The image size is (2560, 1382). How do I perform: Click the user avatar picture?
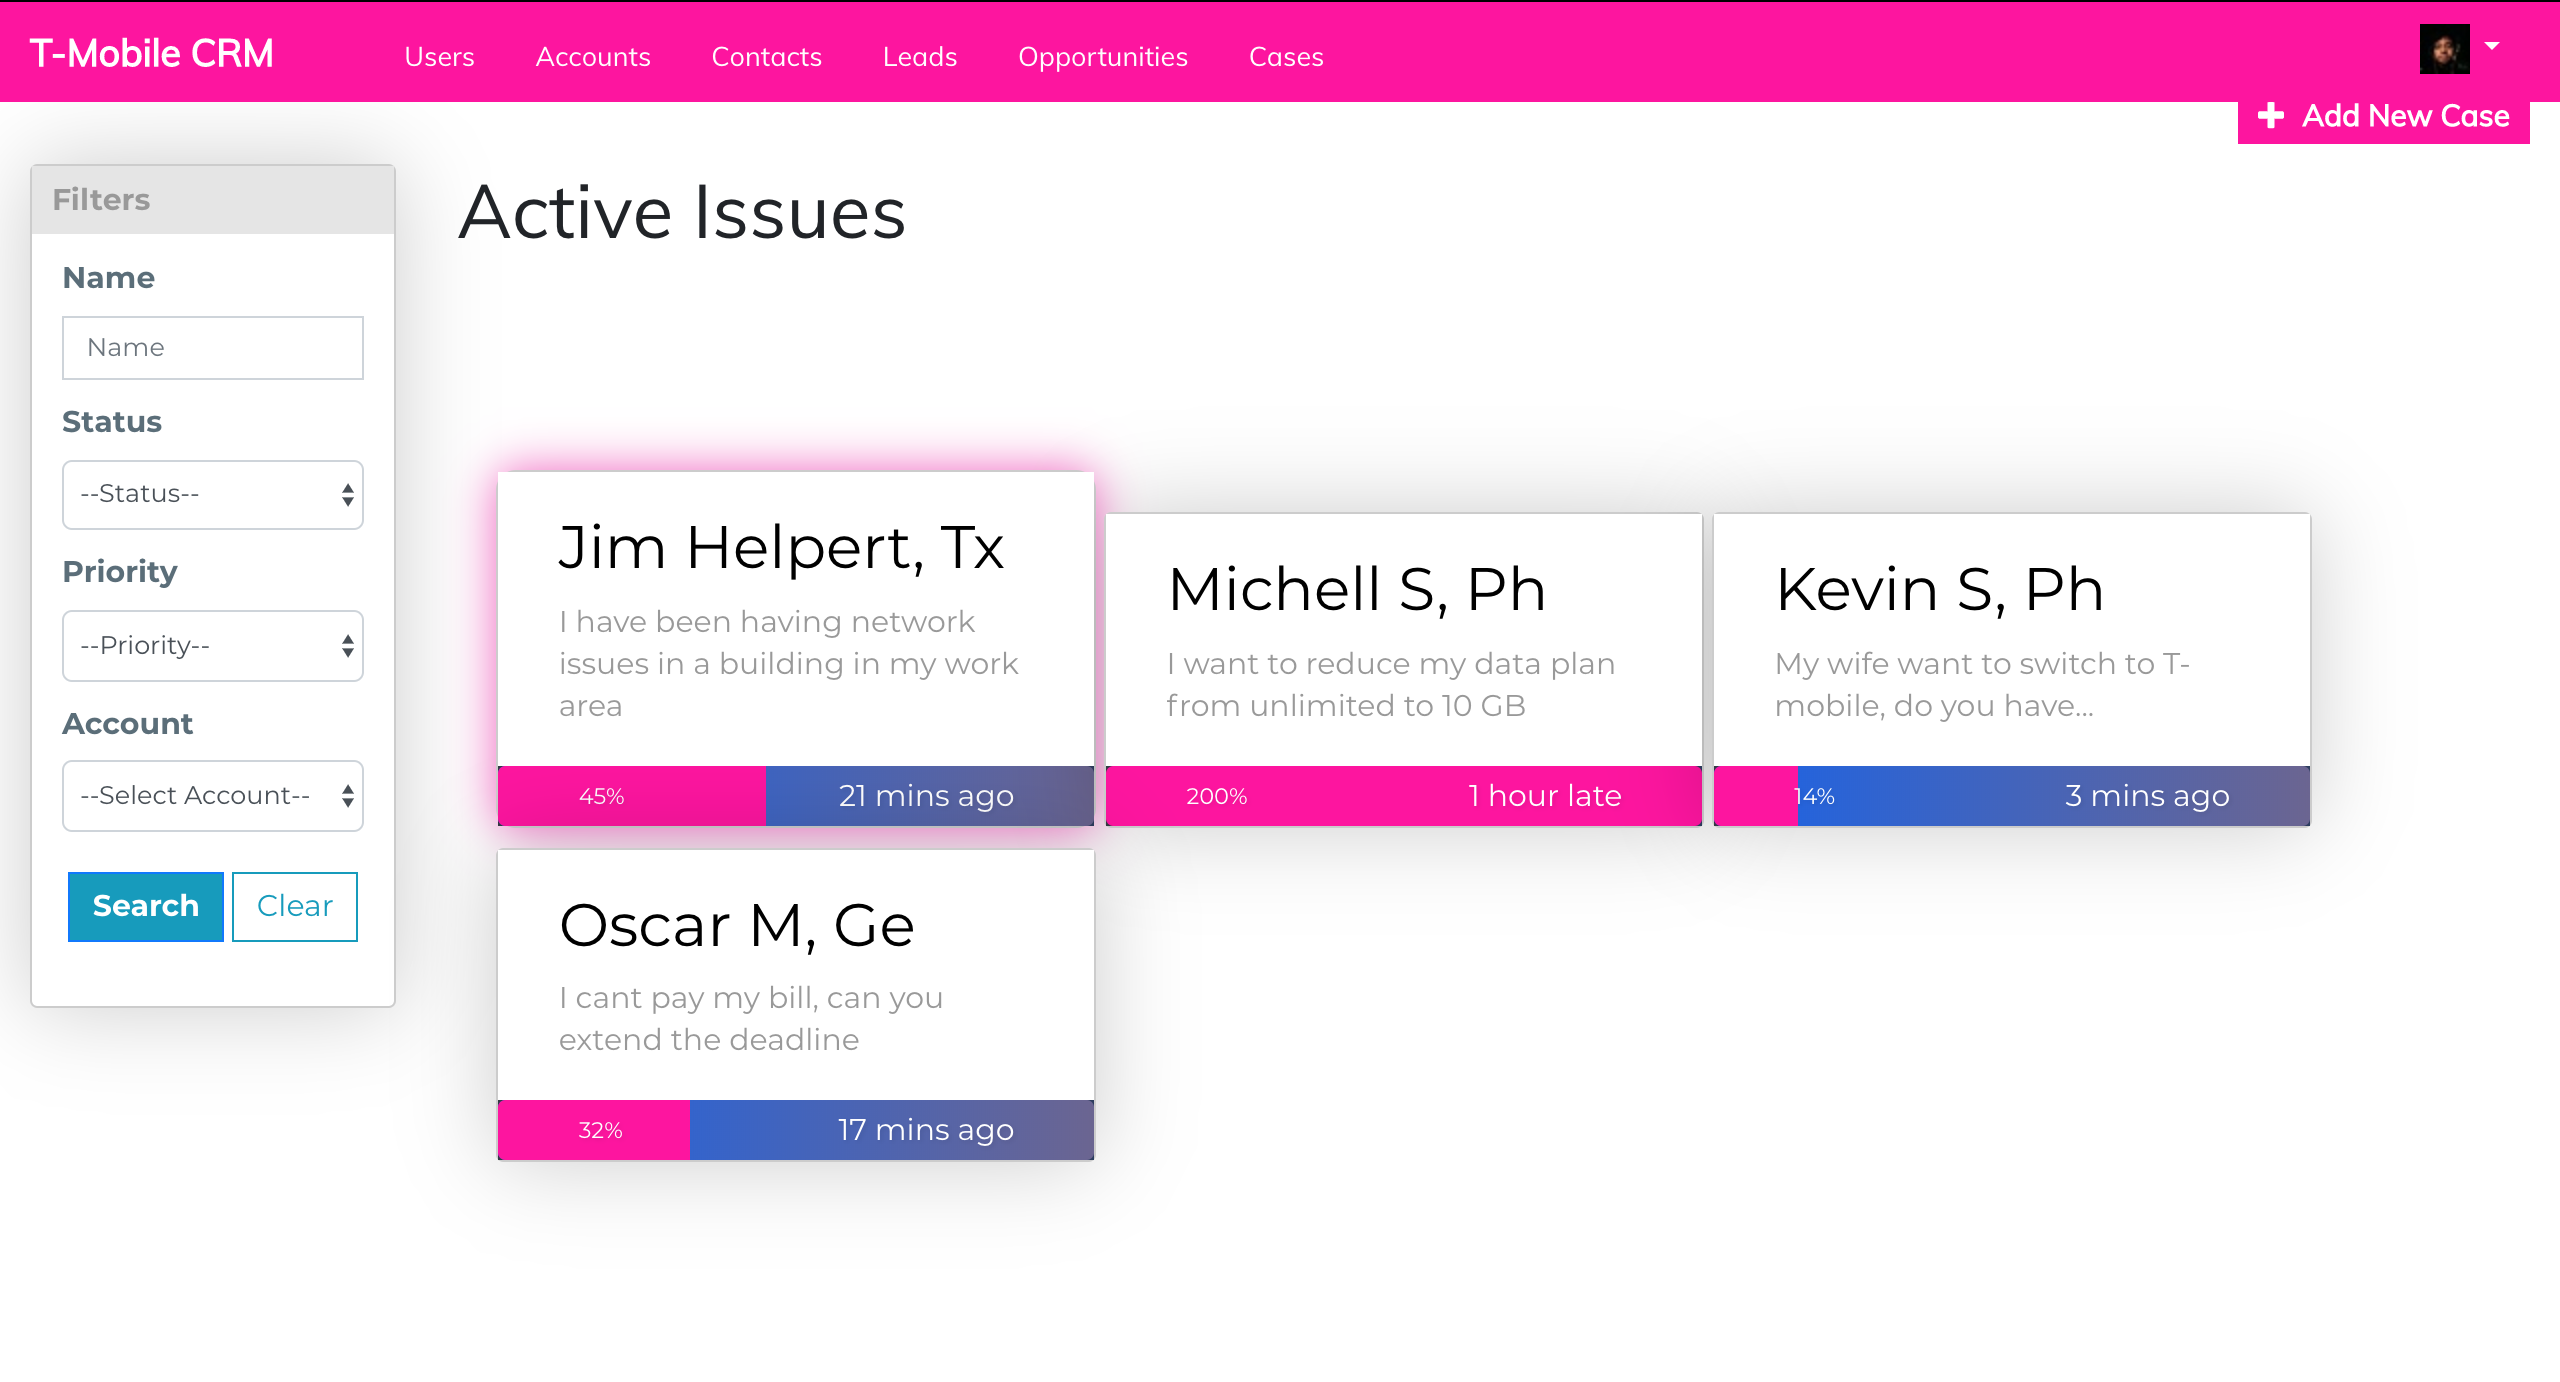point(2443,49)
